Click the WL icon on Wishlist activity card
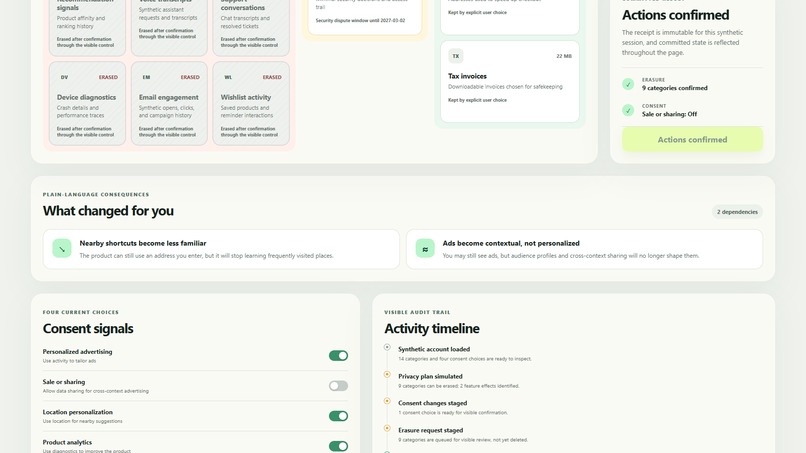This screenshot has width=806, height=453. [228, 77]
